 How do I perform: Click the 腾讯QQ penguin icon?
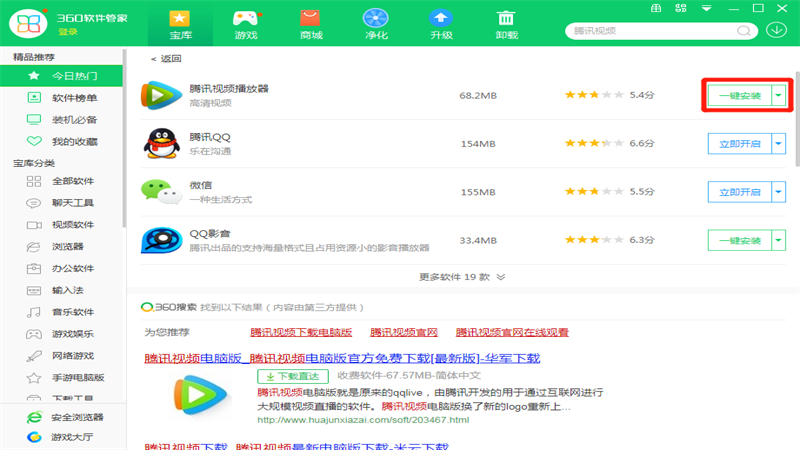point(161,143)
